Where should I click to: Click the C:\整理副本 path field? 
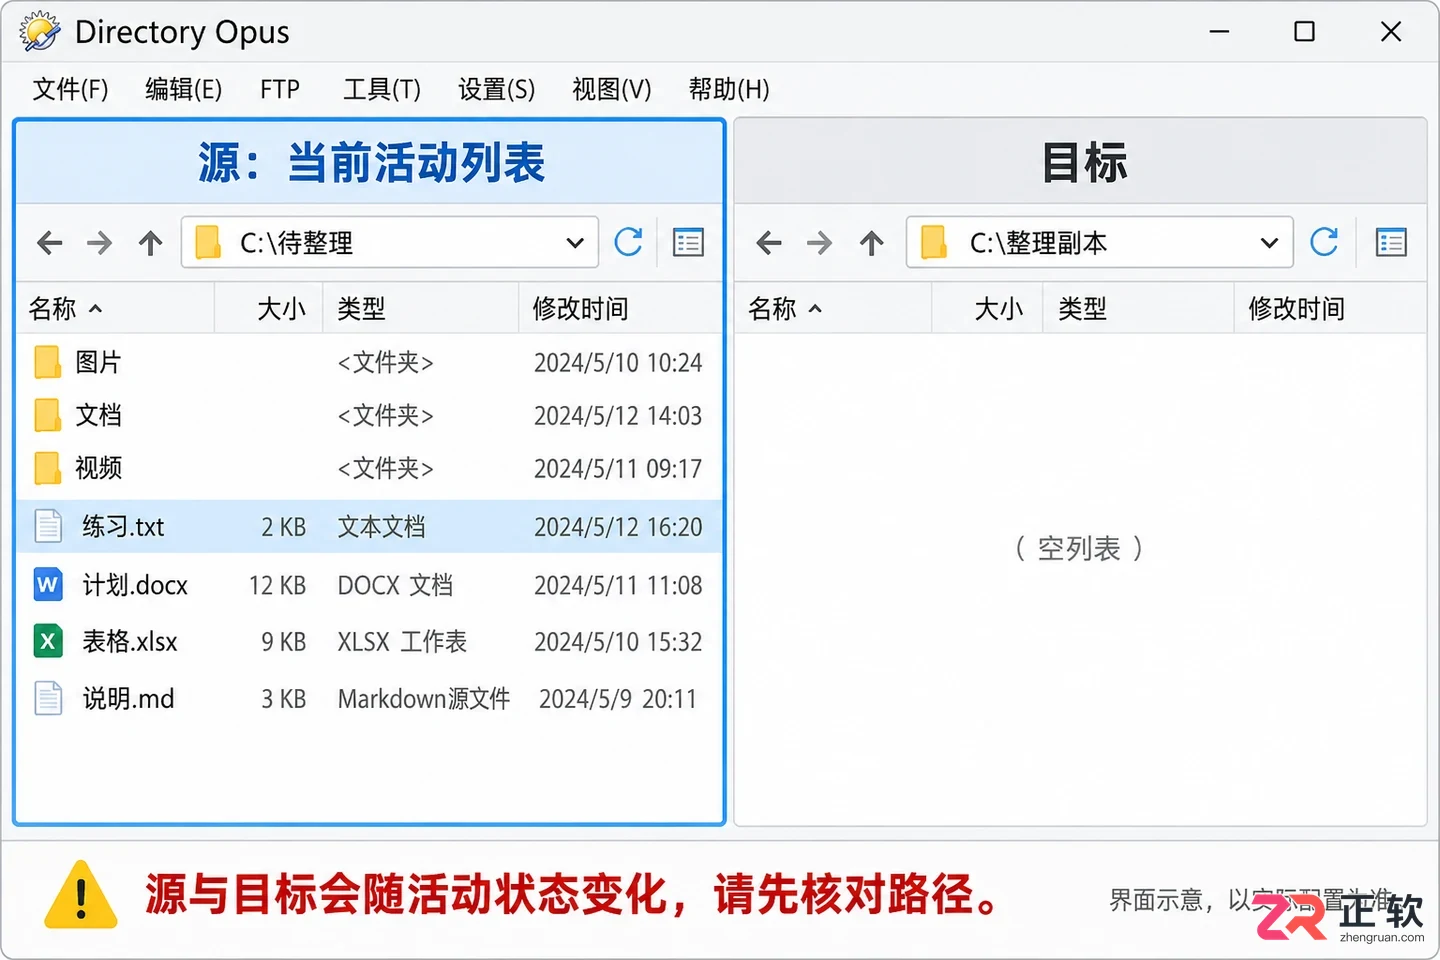1100,243
